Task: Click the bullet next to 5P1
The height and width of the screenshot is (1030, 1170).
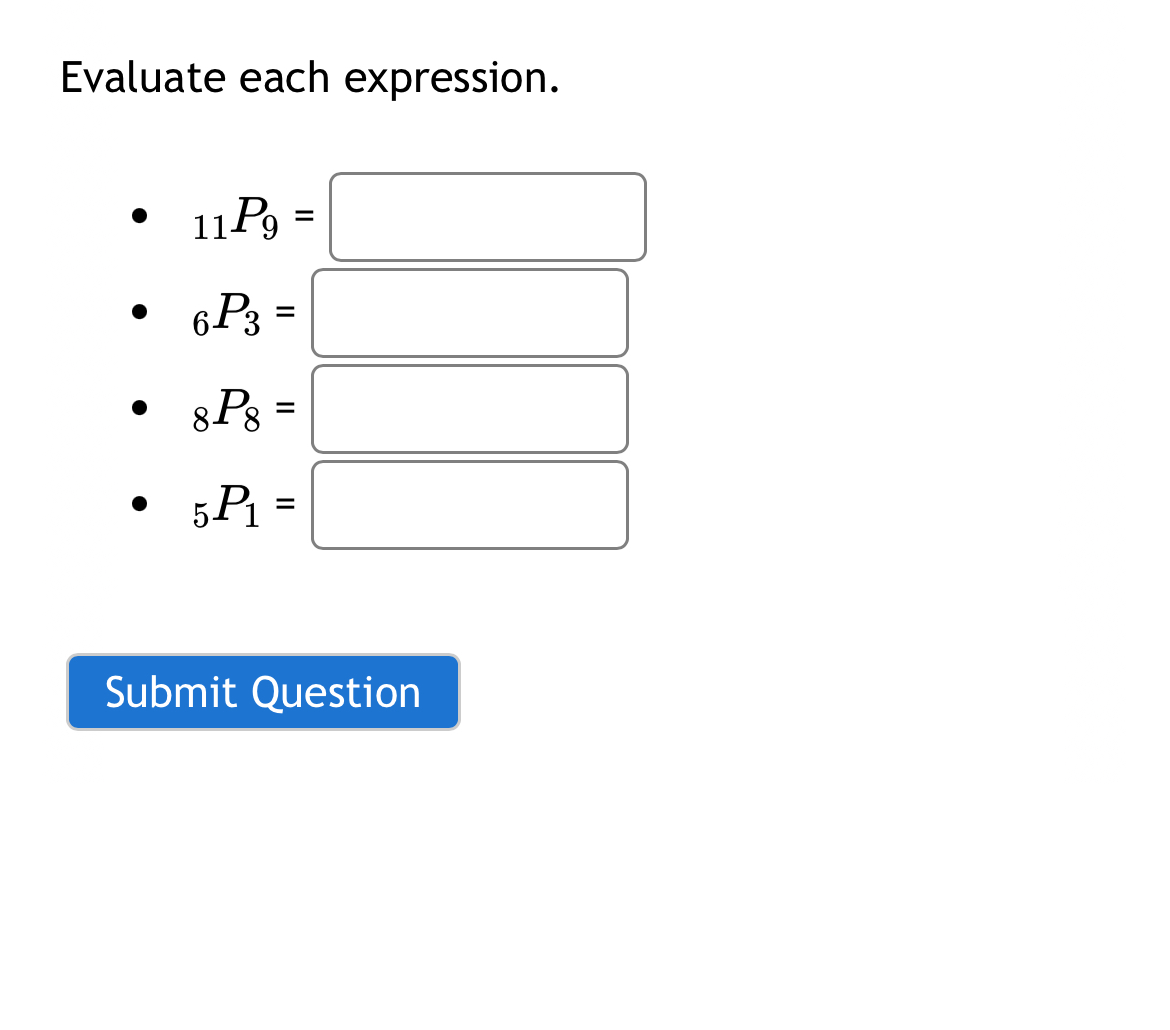Action: coord(139,501)
